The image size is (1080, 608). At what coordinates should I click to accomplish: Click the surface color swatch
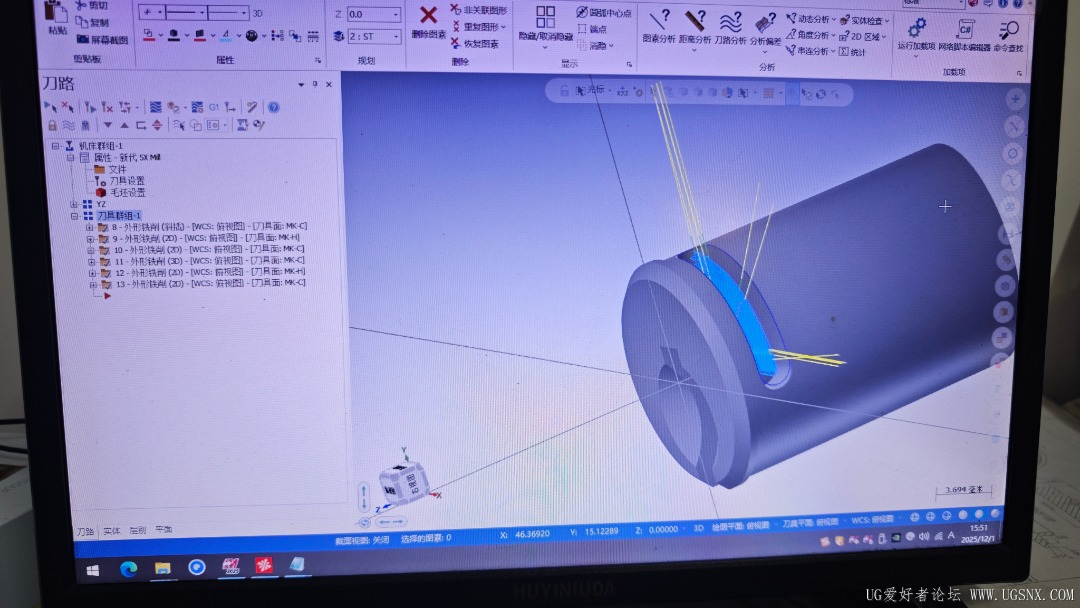pyautogui.click(x=200, y=35)
